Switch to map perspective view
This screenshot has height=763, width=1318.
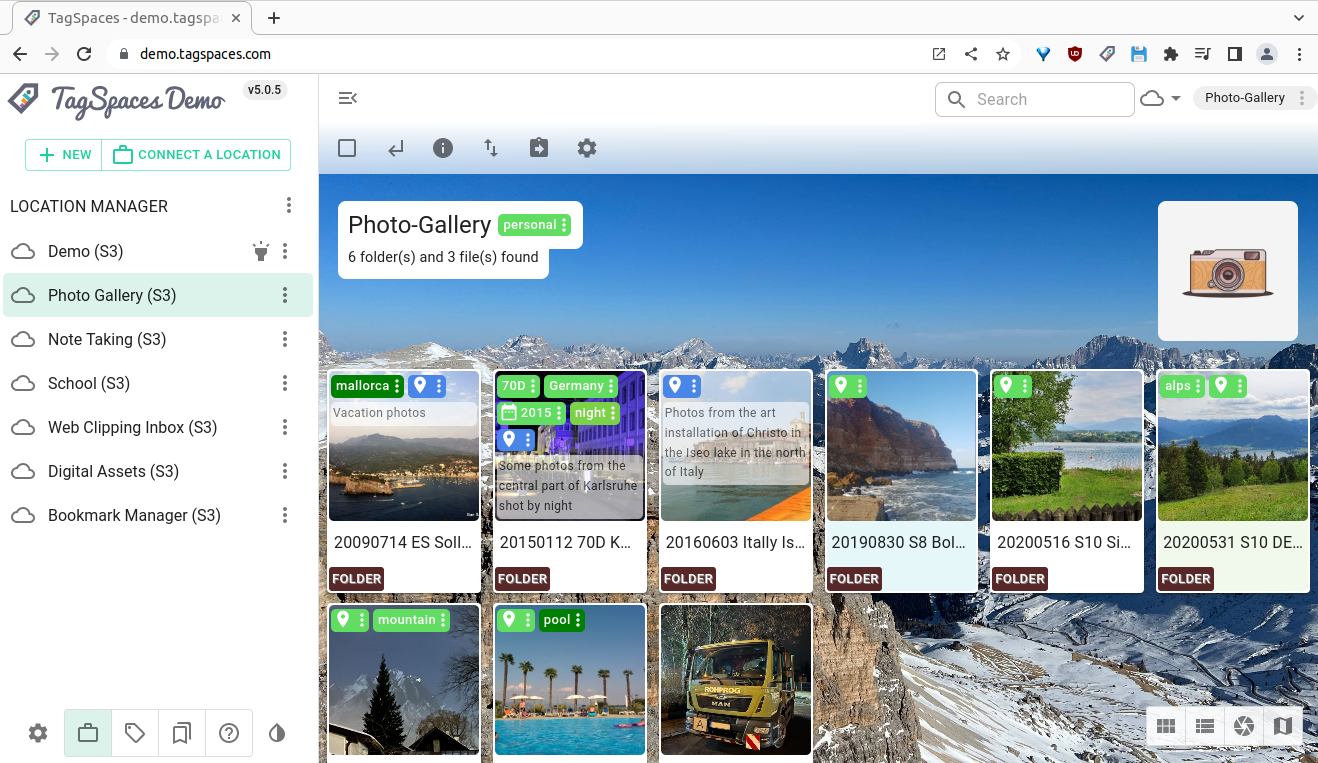coord(1283,726)
